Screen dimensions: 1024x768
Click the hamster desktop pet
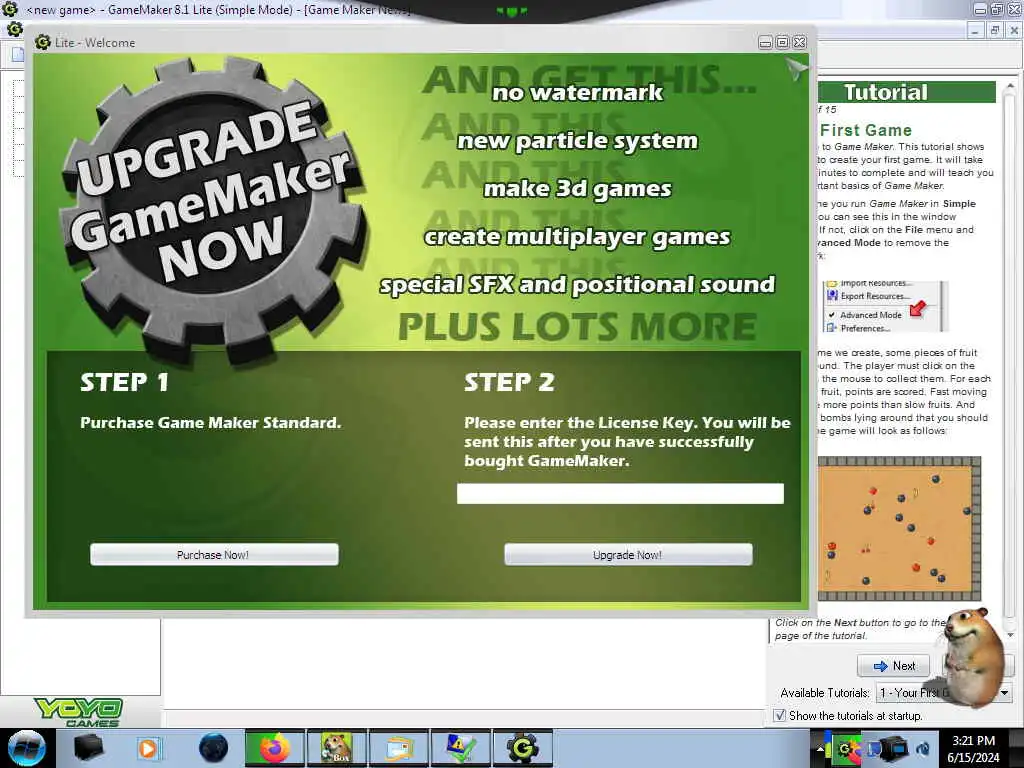click(x=974, y=656)
